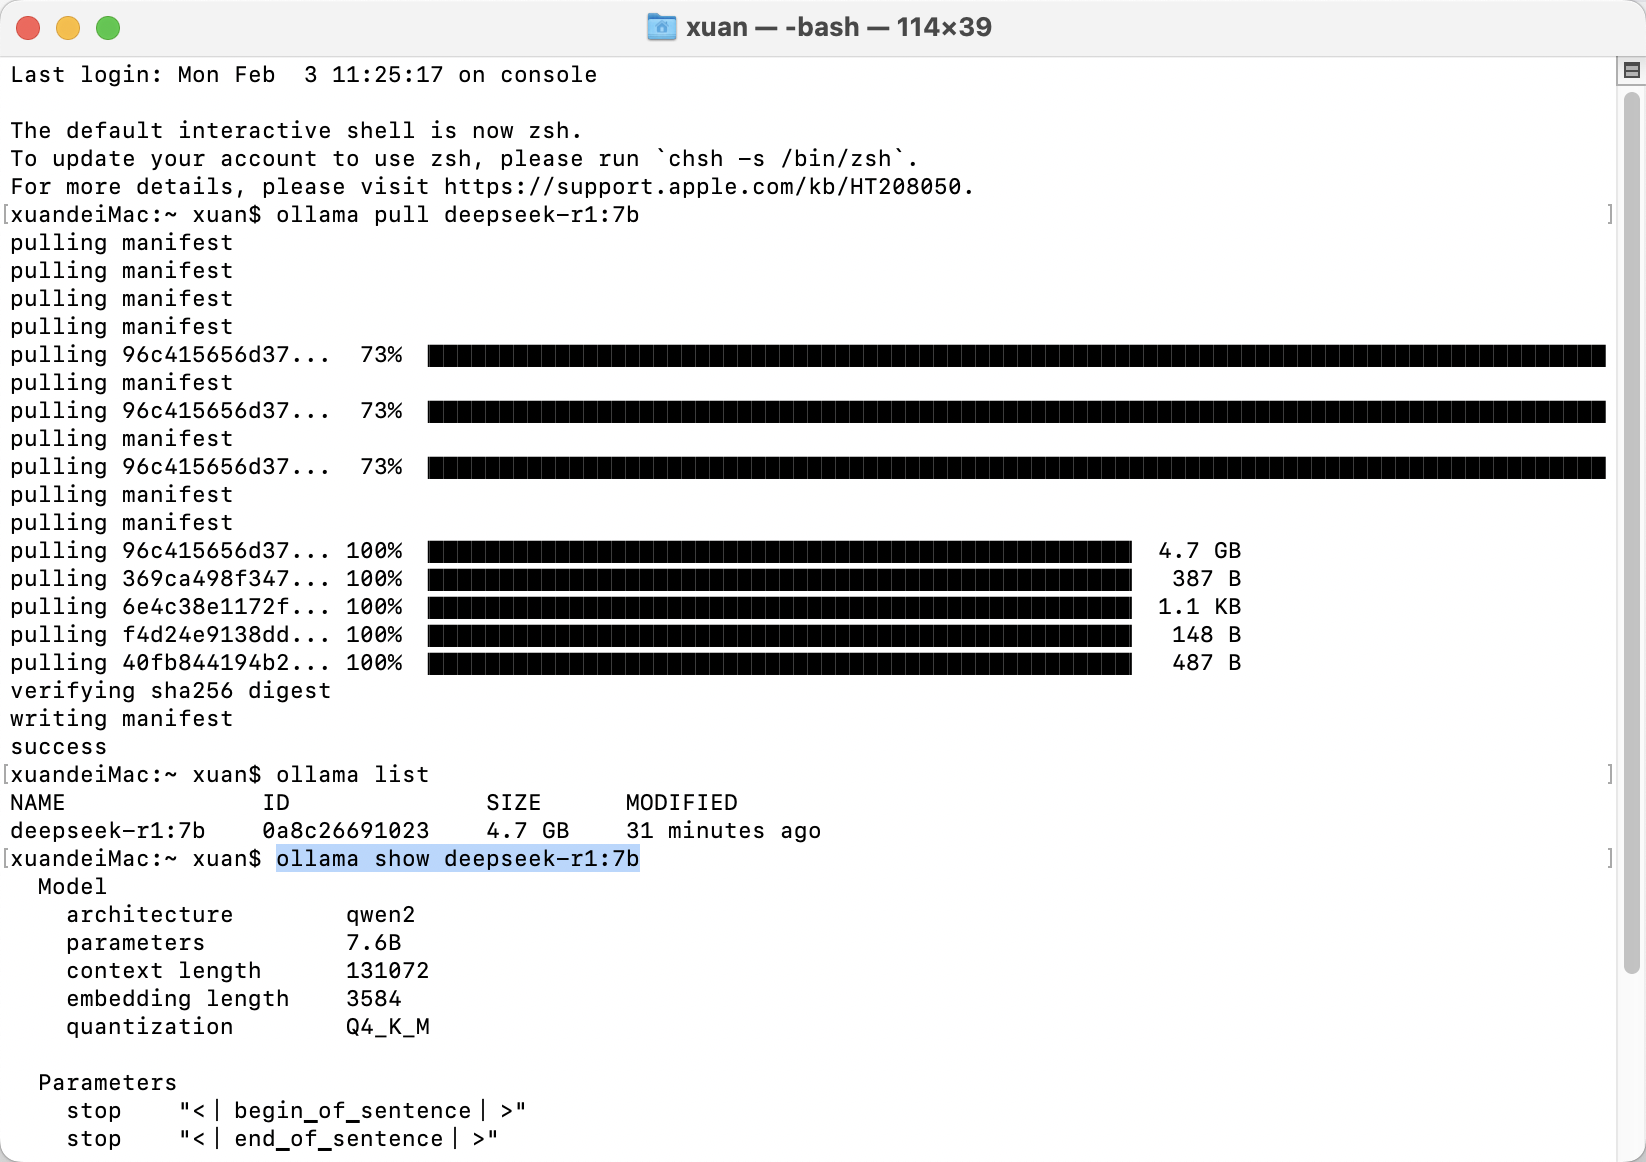The image size is (1646, 1162).
Task: Click the '1.1 KB' size value
Action: pyautogui.click(x=1200, y=607)
